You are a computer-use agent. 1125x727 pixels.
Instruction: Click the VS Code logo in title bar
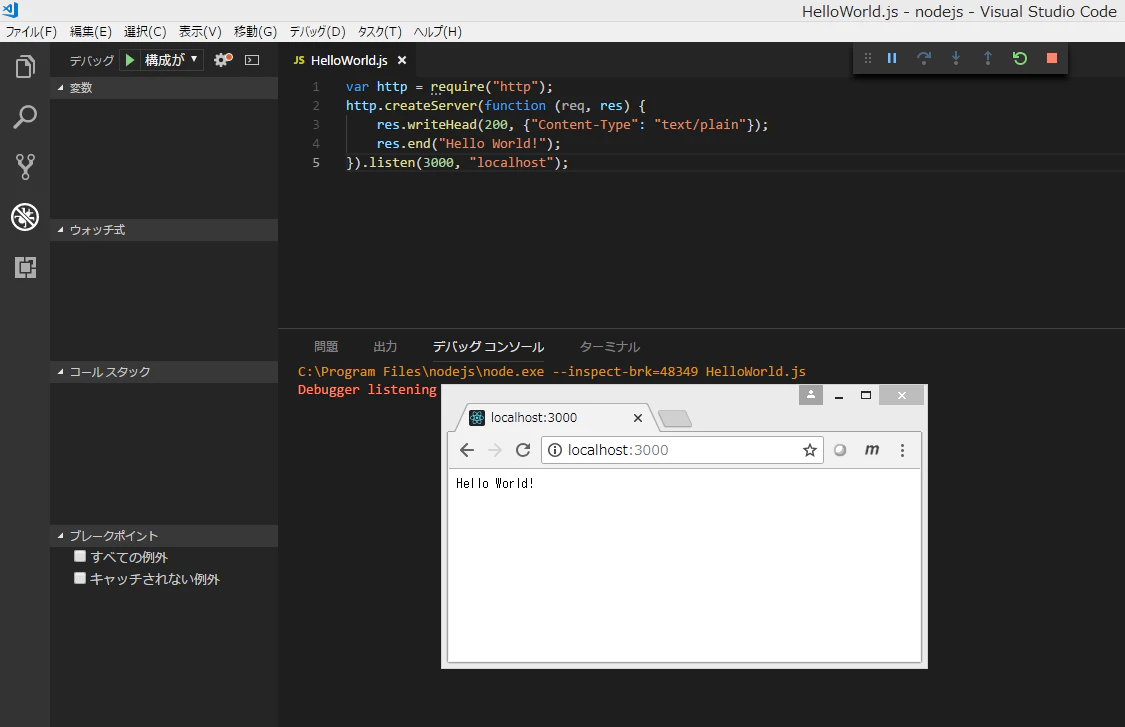[x=10, y=10]
